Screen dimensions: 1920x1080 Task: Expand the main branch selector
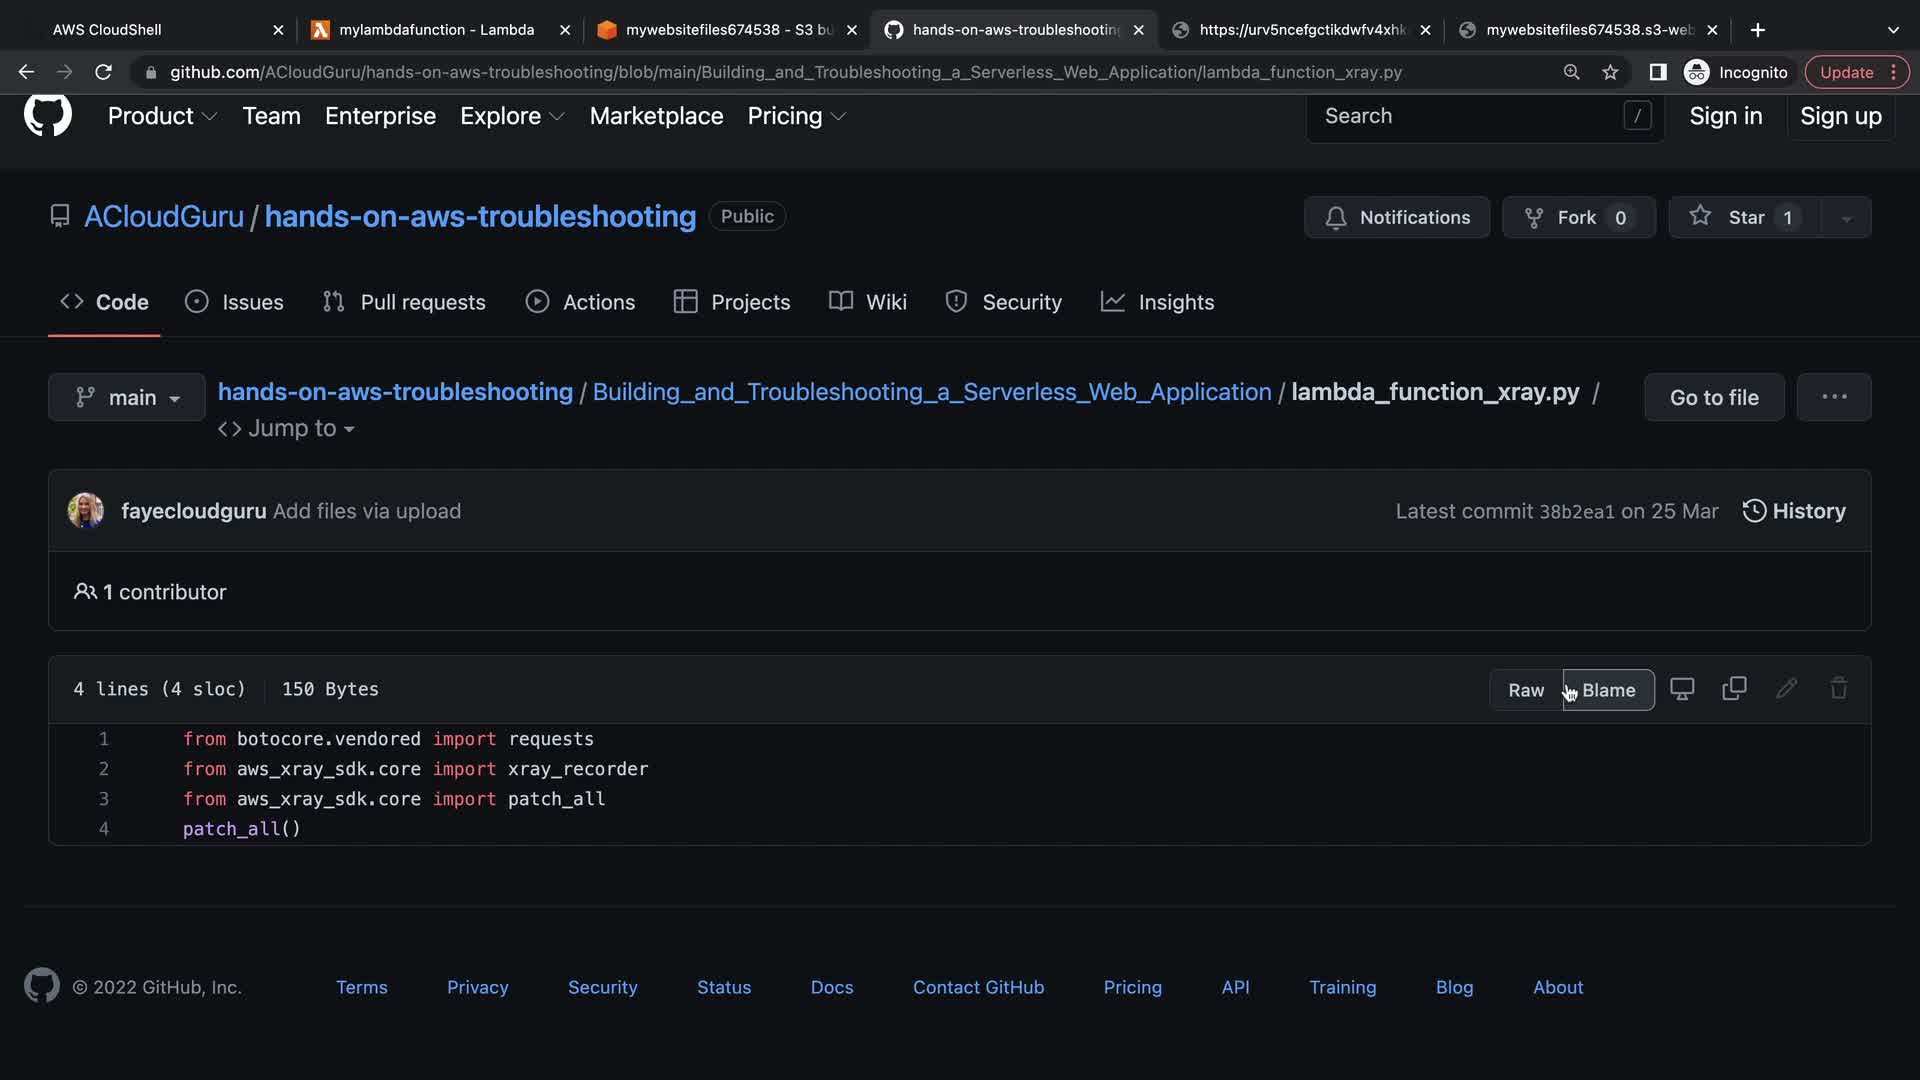tap(127, 397)
